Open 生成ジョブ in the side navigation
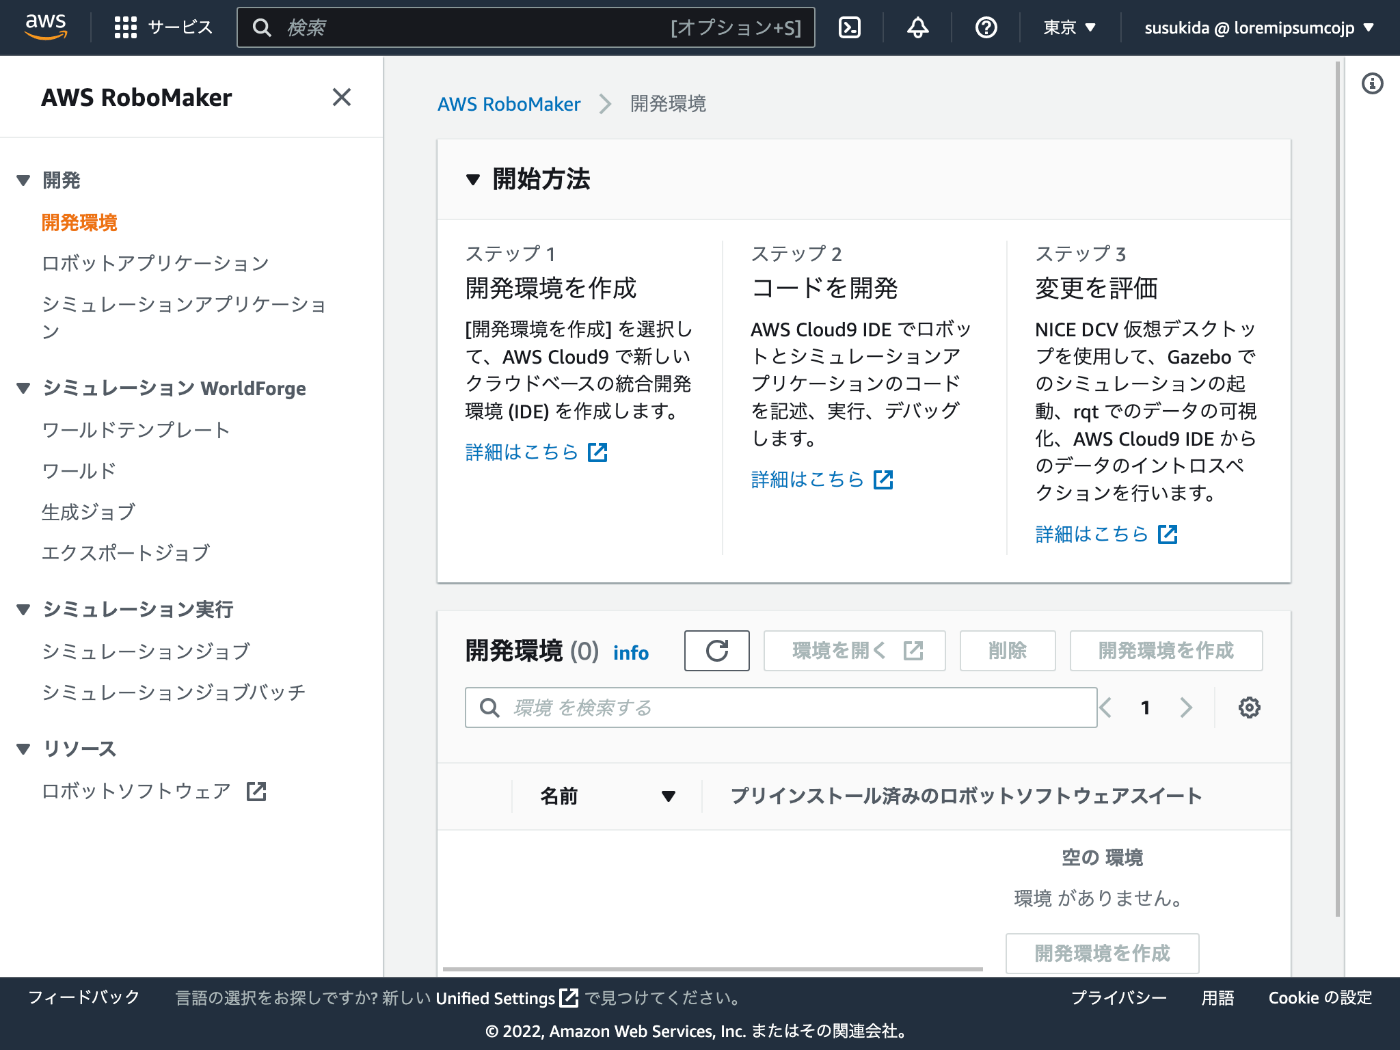This screenshot has height=1050, width=1400. point(88,513)
